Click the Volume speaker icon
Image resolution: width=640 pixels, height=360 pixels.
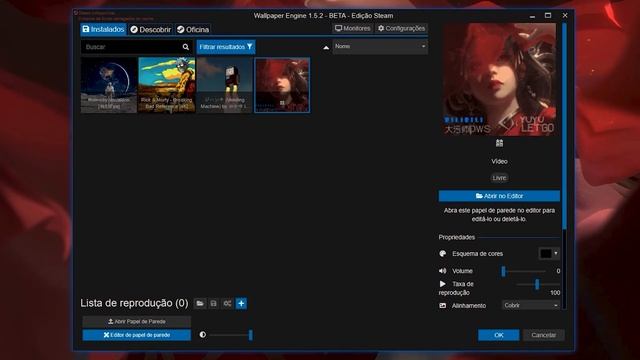tap(442, 271)
